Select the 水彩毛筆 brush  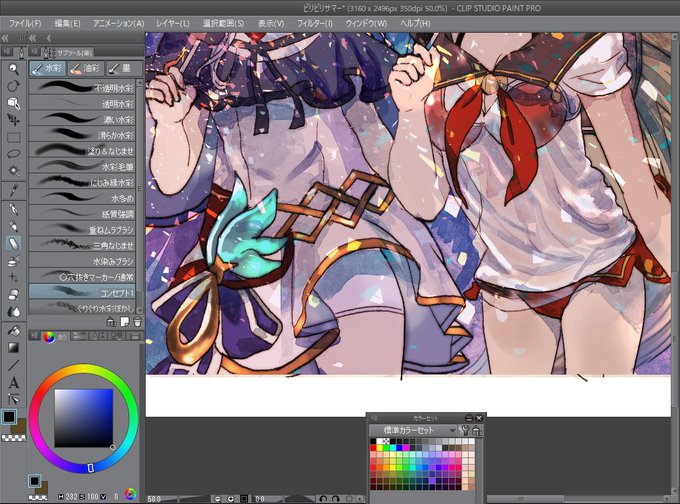[x=82, y=166]
